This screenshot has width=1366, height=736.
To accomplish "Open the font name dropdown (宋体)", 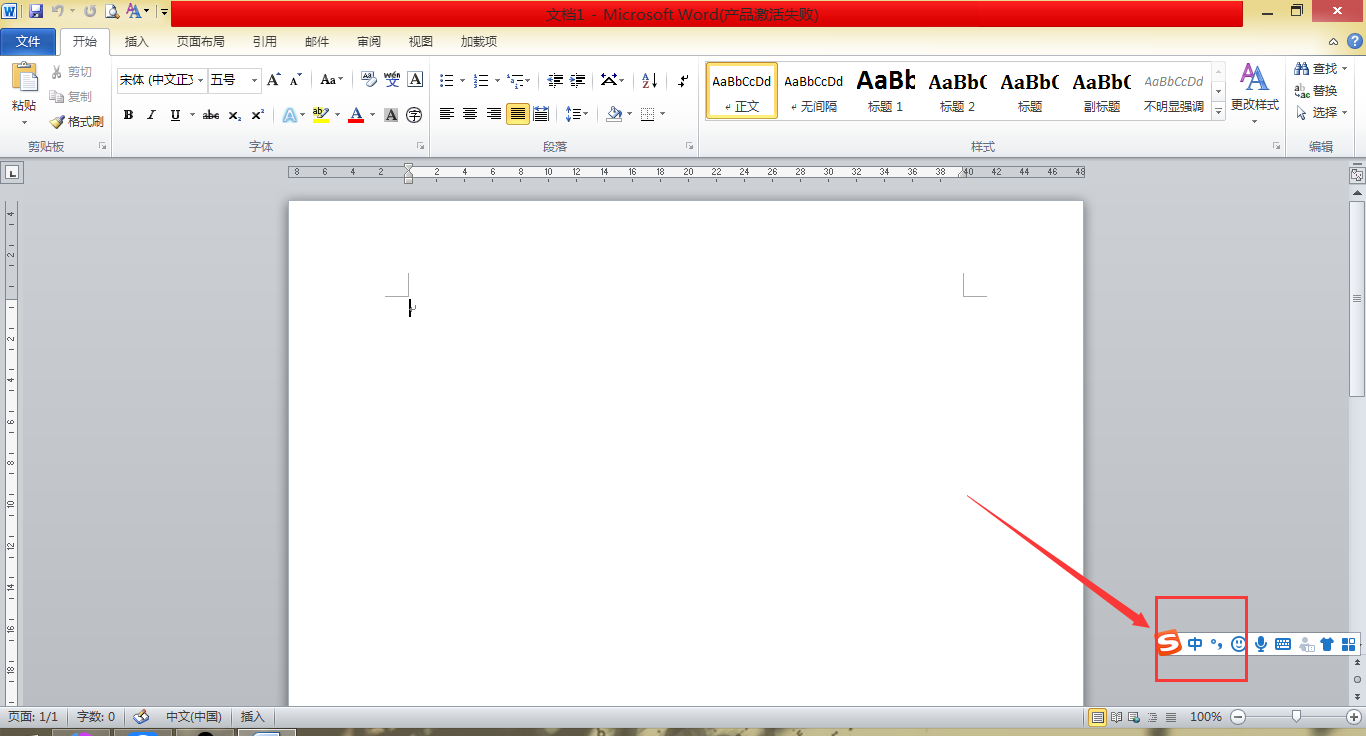I will coord(201,80).
